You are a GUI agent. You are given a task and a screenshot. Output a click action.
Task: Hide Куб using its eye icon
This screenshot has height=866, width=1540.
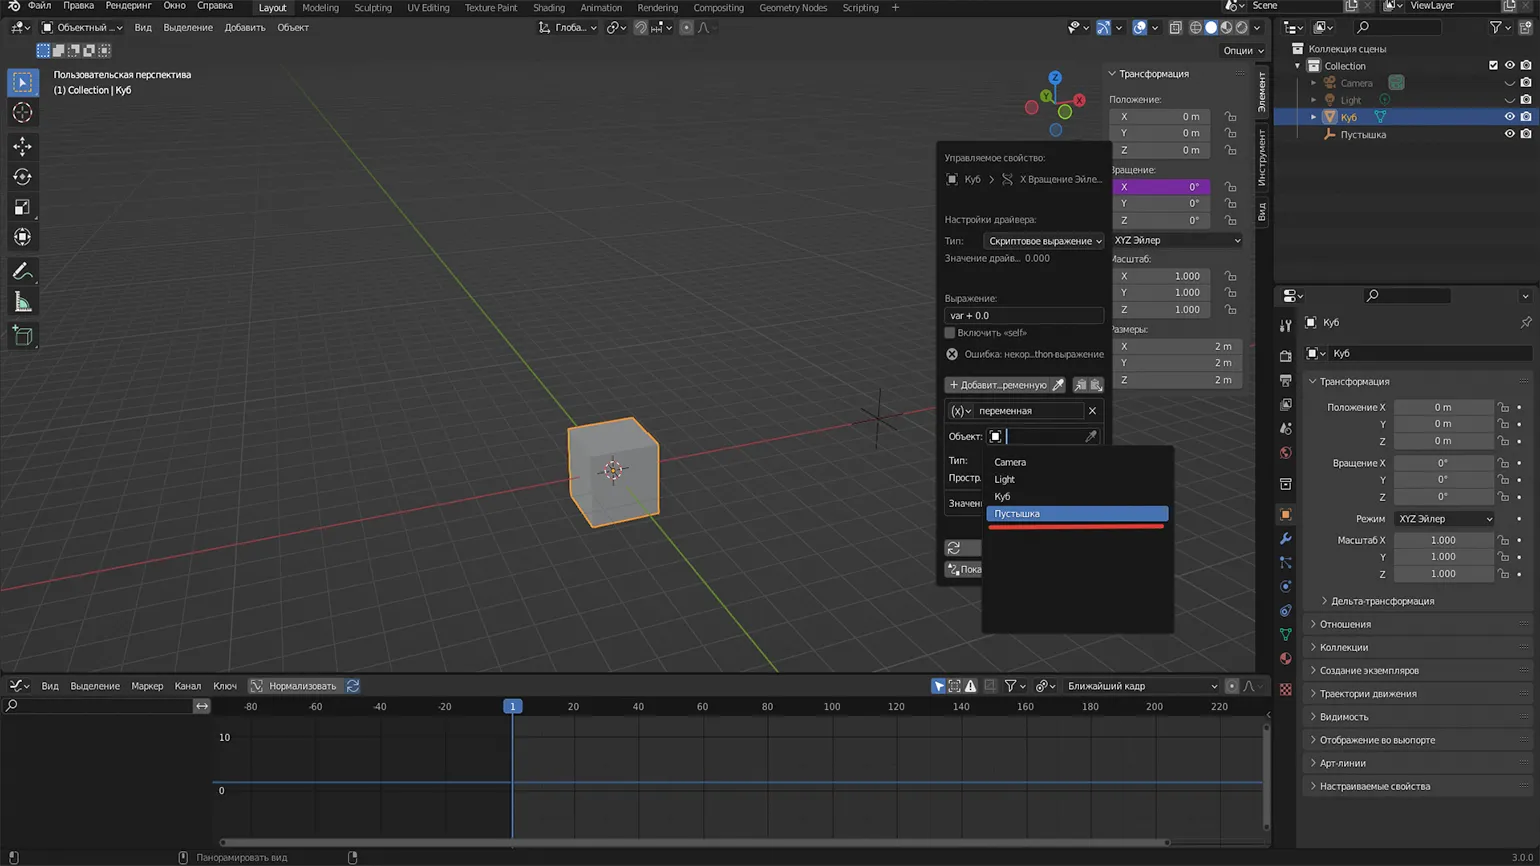click(x=1509, y=117)
